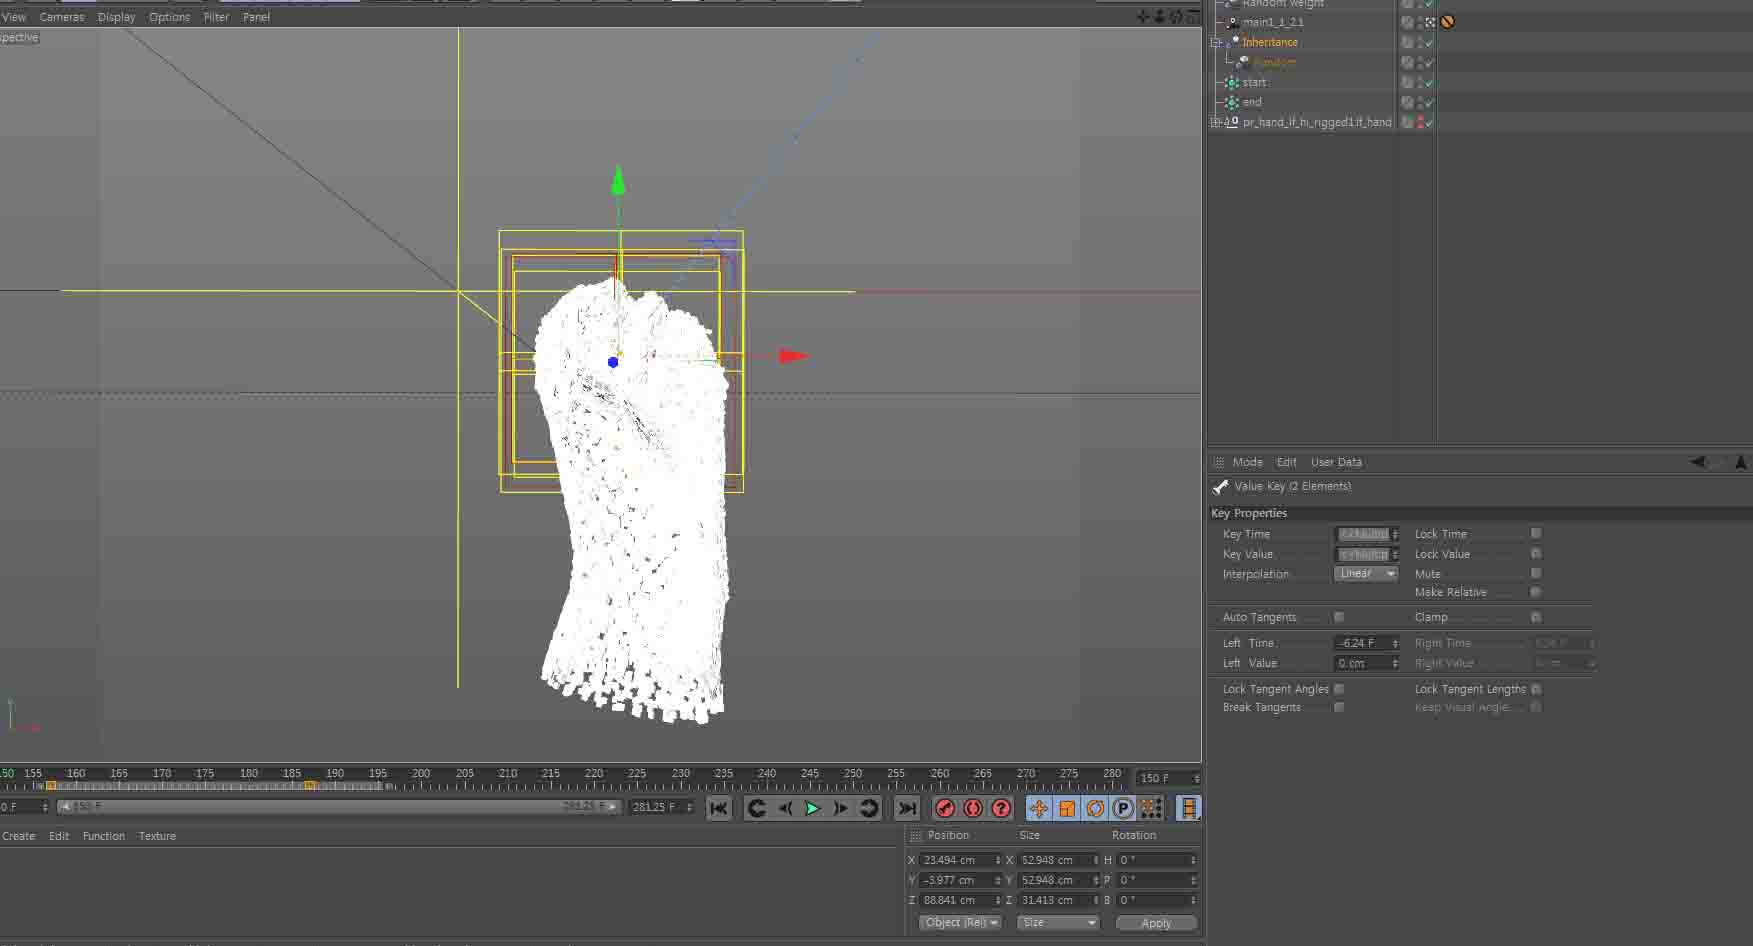The image size is (1753, 946).
Task: Click the orange tag on main1_1_2.1
Action: [1448, 22]
